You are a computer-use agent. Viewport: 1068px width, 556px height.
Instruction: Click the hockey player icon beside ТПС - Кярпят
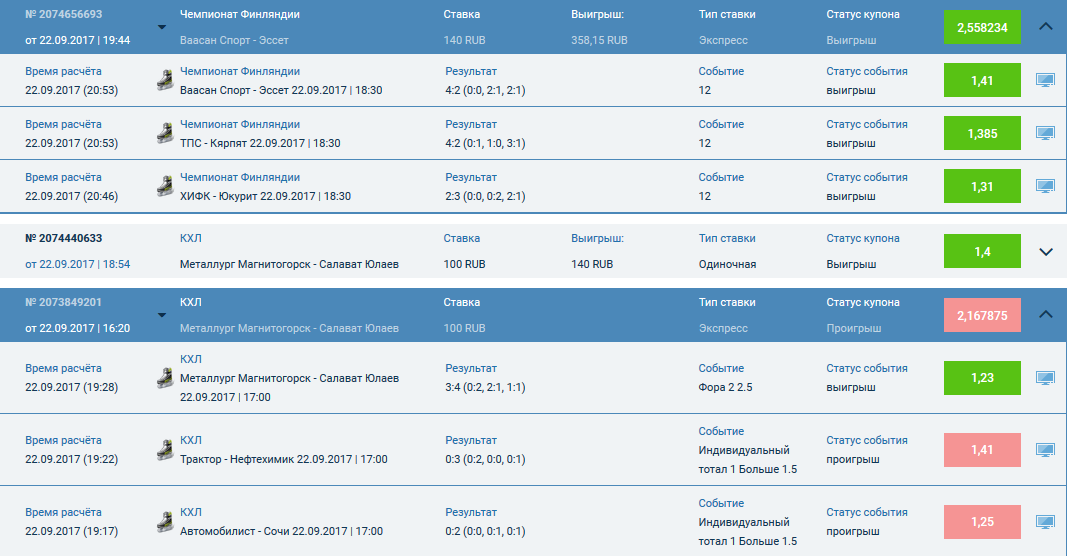165,133
